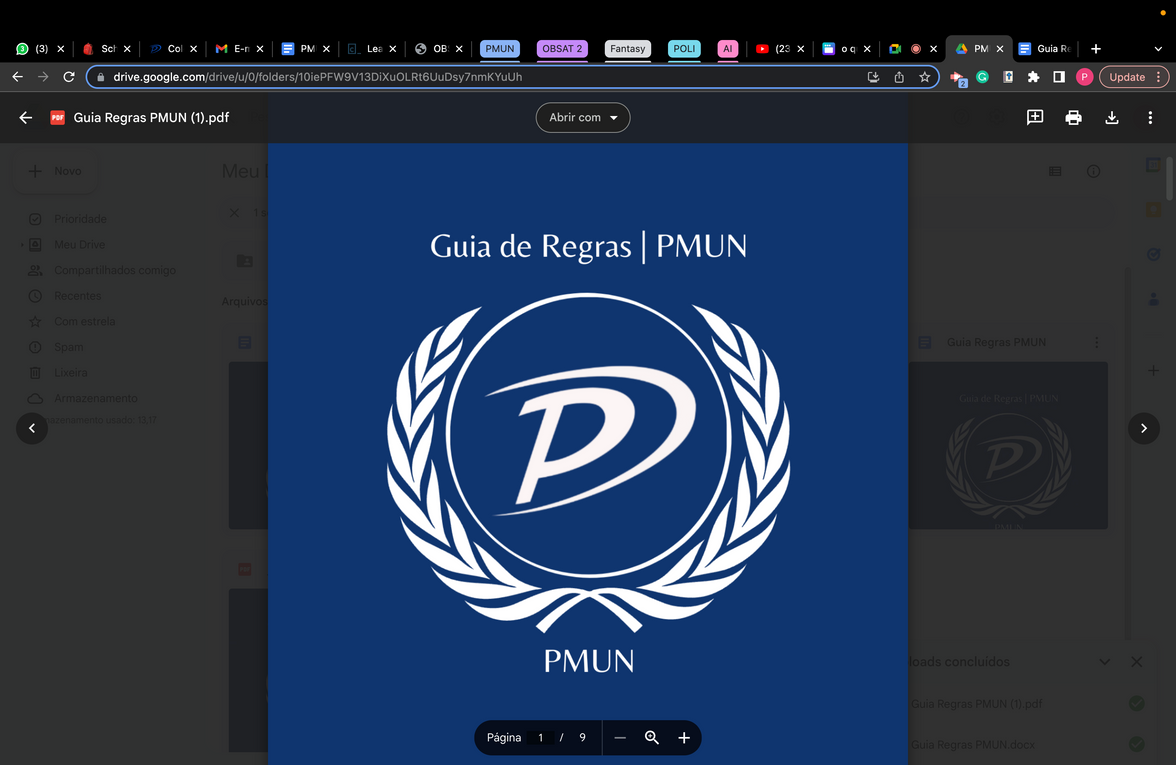The height and width of the screenshot is (765, 1176).
Task: Click Guia Regras PMUN.docx in downloads list
Action: tap(973, 745)
